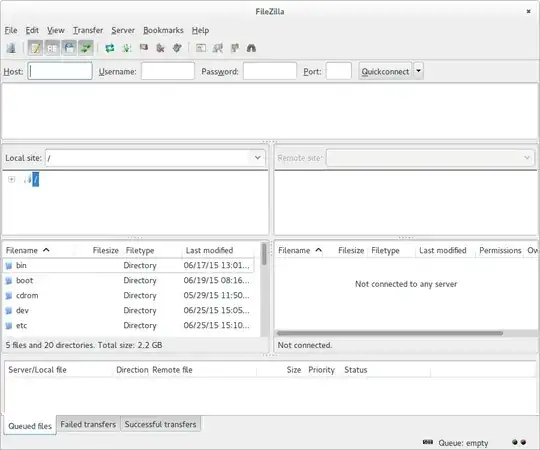Click the etc folder icon
The width and height of the screenshot is (540, 450).
(9, 326)
